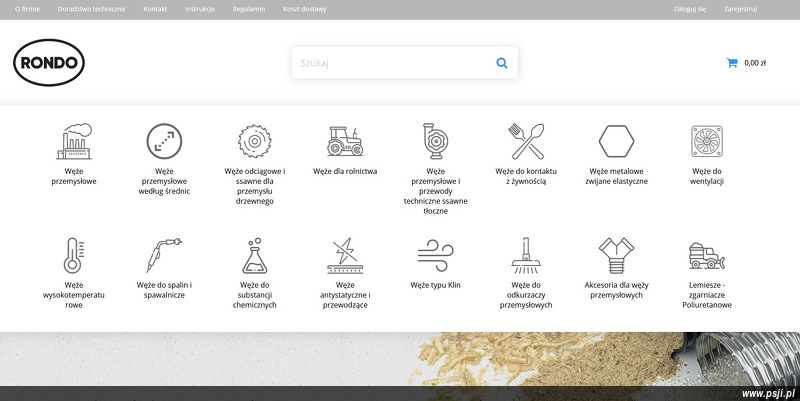
Task: Click the magnifier search icon
Action: tap(502, 63)
